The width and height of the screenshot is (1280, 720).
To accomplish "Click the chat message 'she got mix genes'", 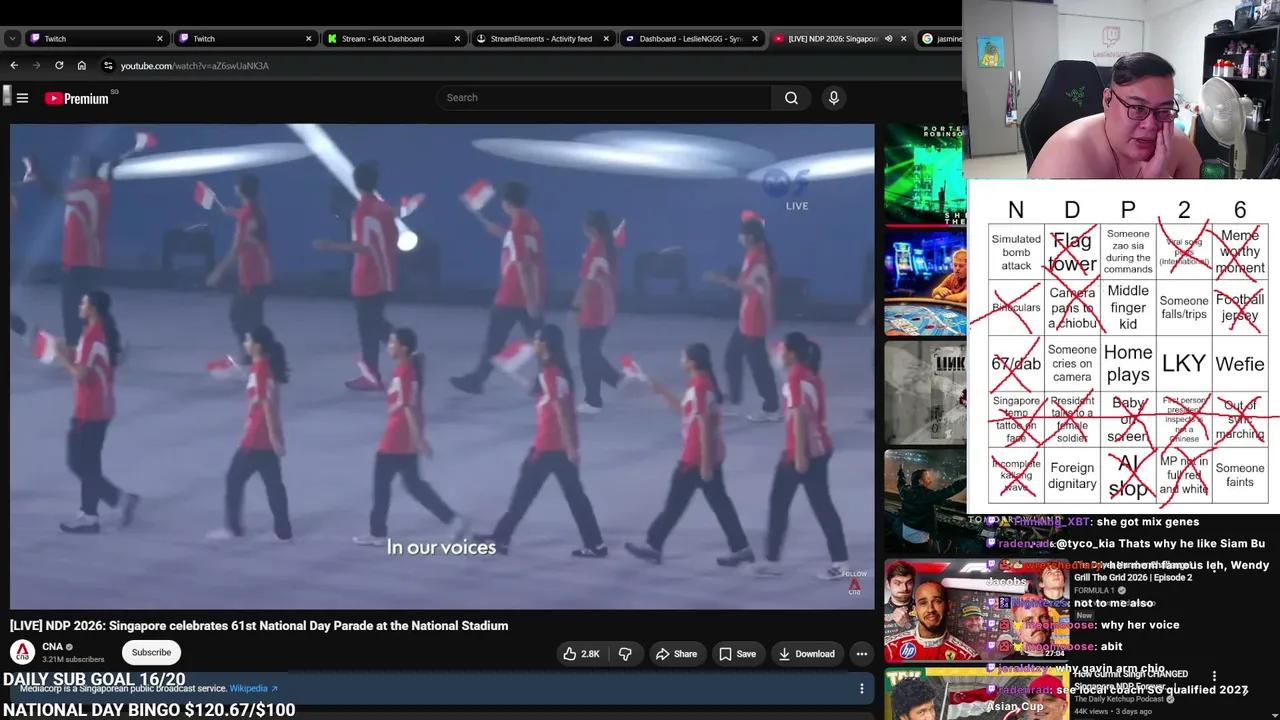I will click(1147, 522).
